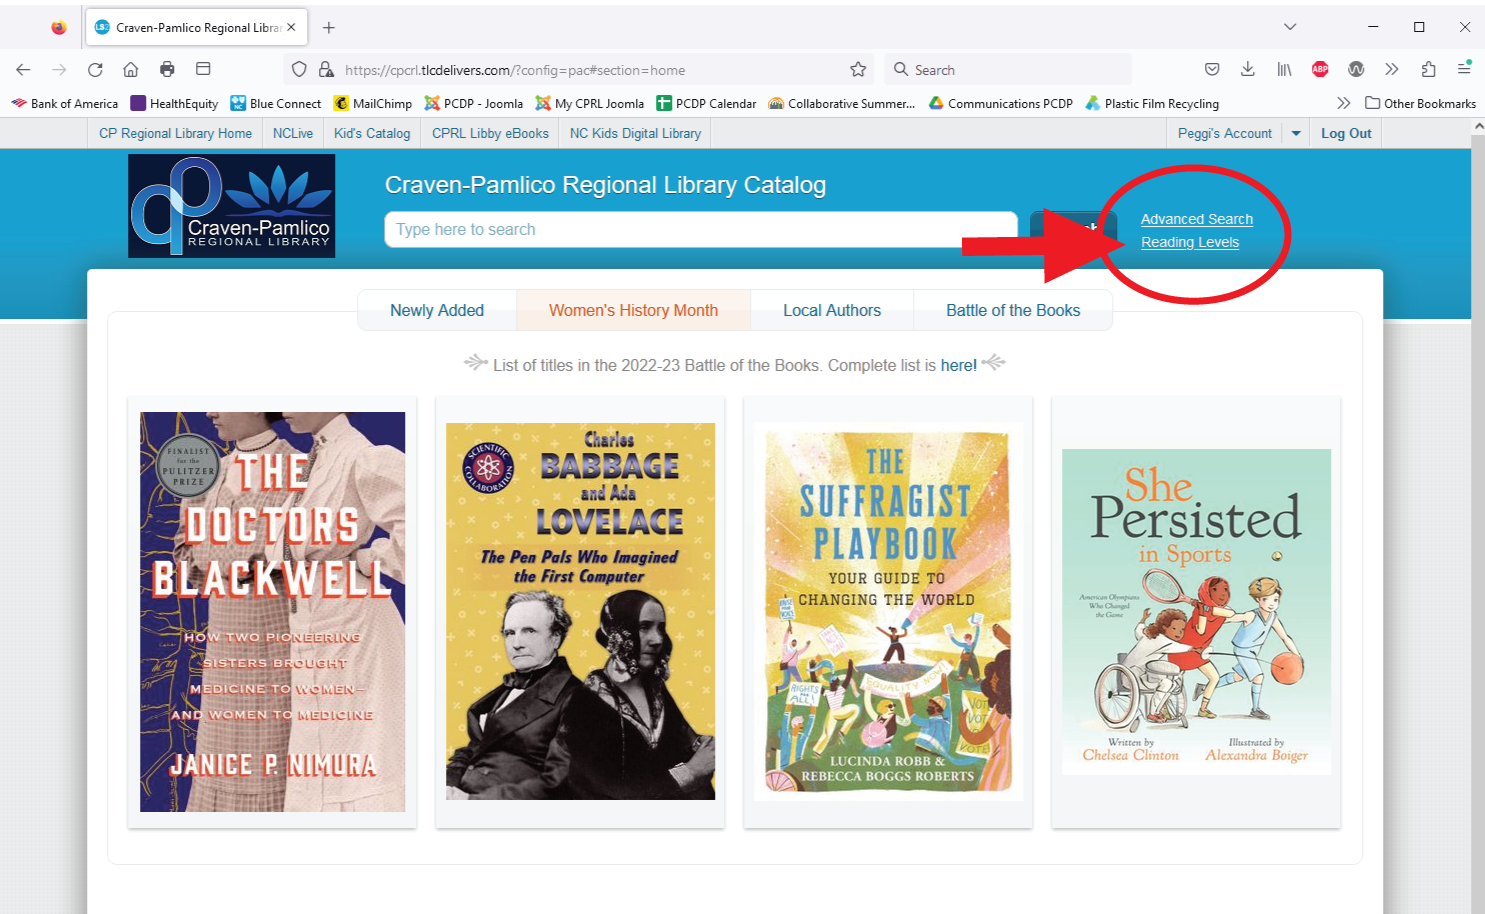Open She Persisted in Sports book cover
Image resolution: width=1485 pixels, height=914 pixels.
(x=1196, y=612)
